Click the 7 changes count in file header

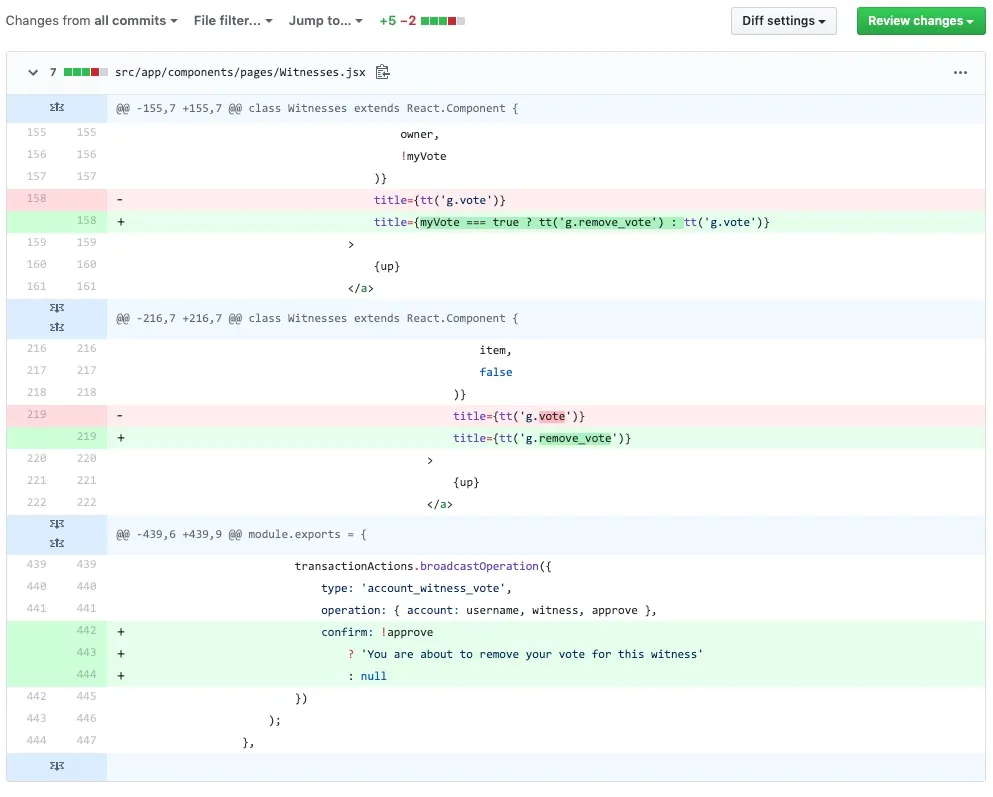[x=53, y=72]
